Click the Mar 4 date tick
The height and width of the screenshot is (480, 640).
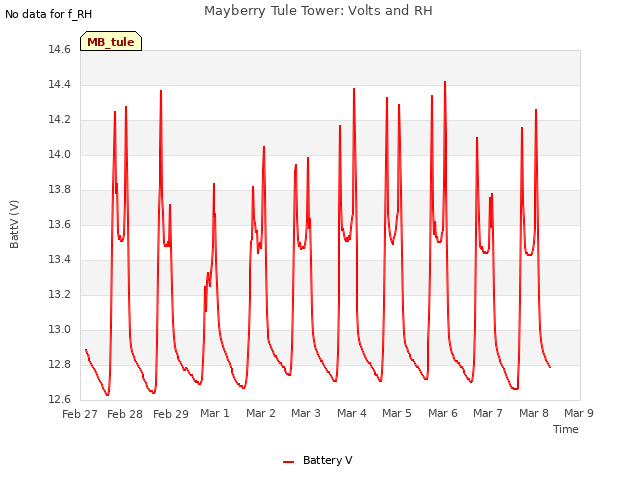click(x=351, y=413)
